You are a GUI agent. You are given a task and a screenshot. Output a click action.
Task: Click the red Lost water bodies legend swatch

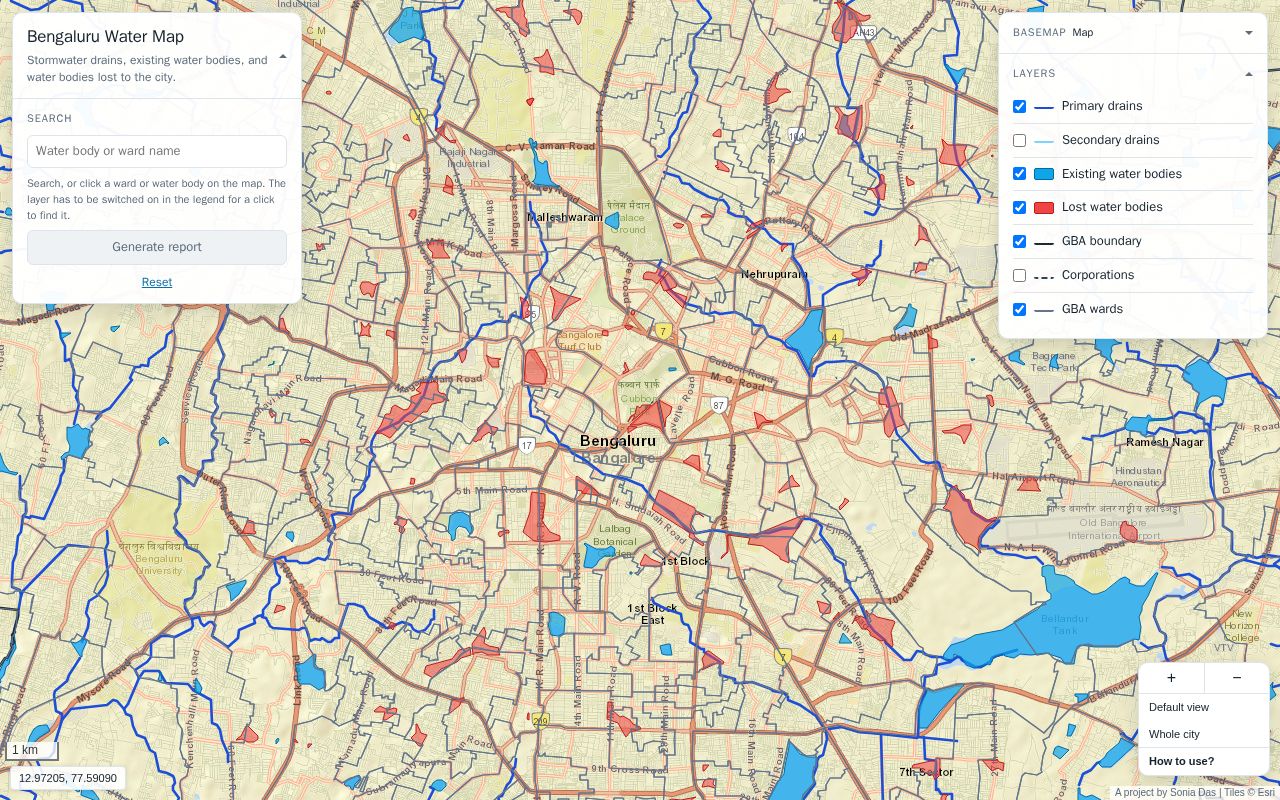point(1044,208)
